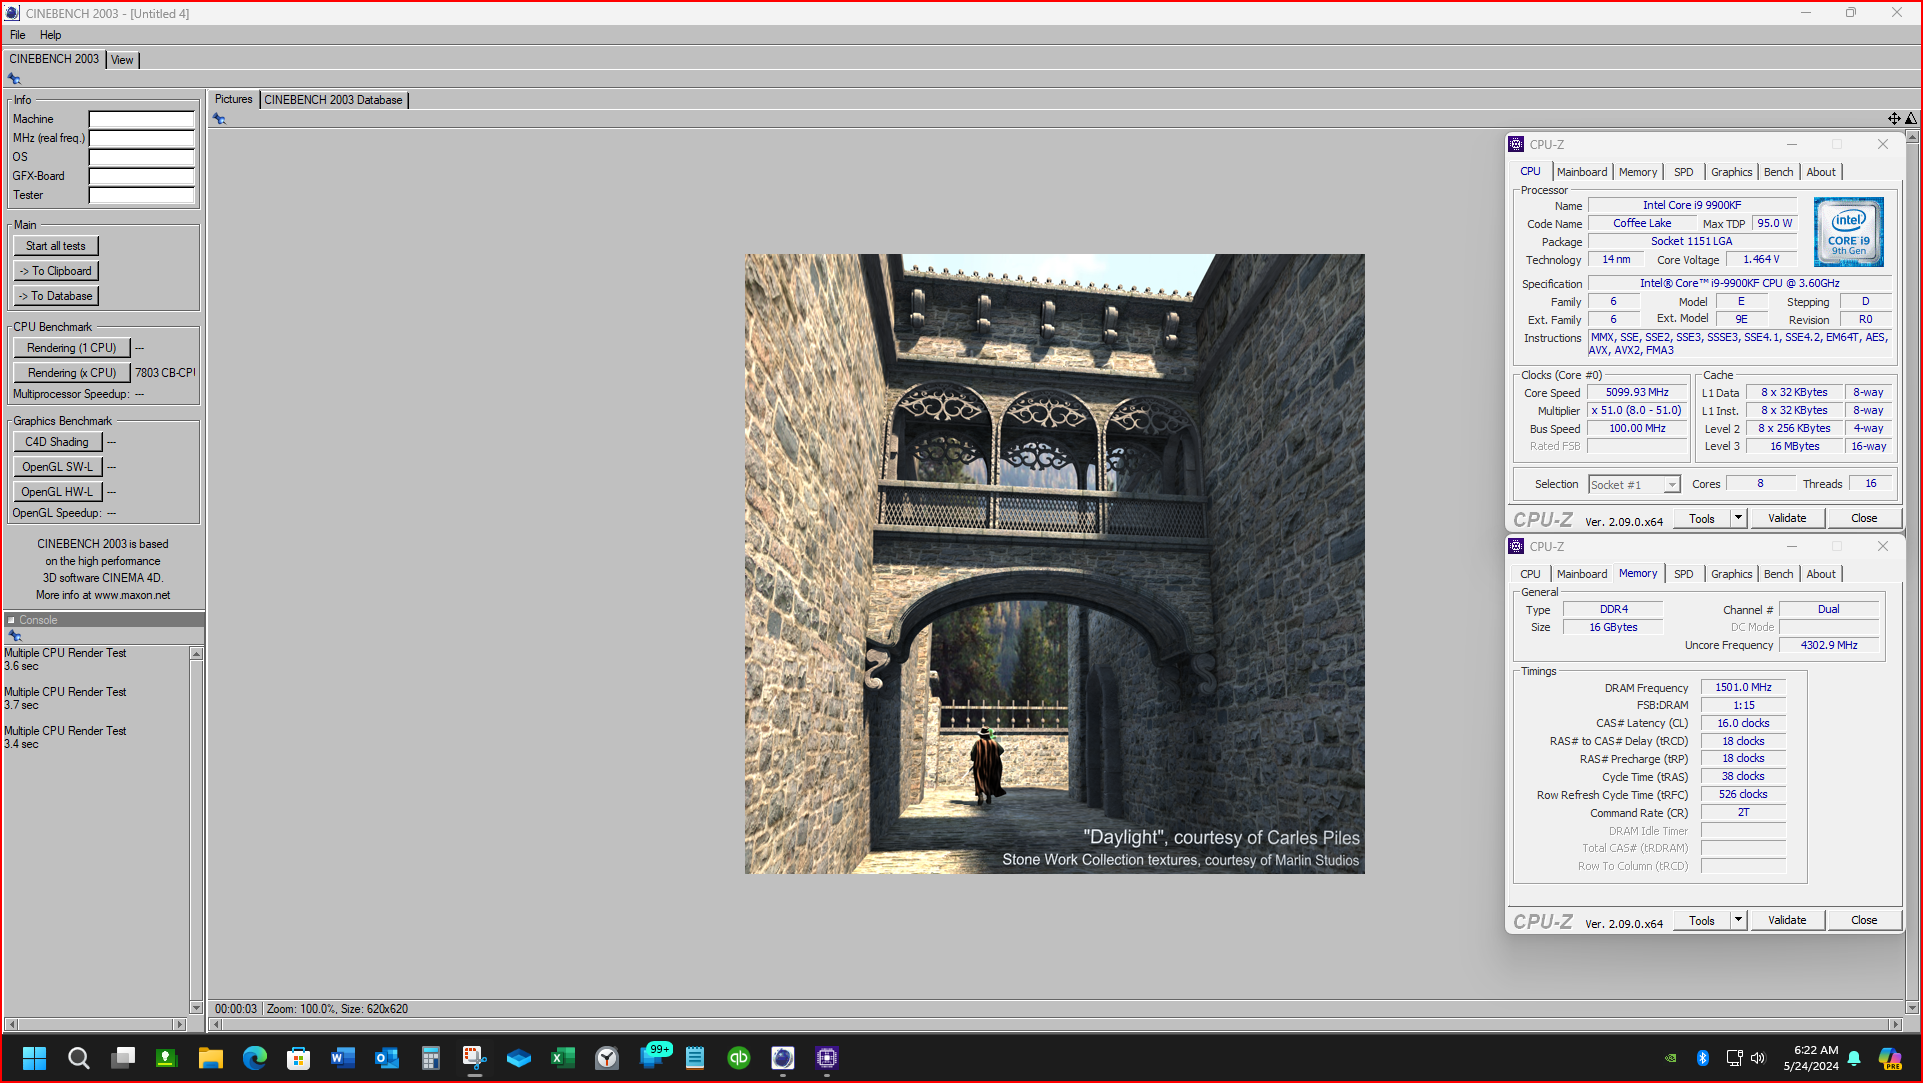Run Rendering (x CPU) benchmark
Image resolution: width=1923 pixels, height=1083 pixels.
[x=72, y=373]
